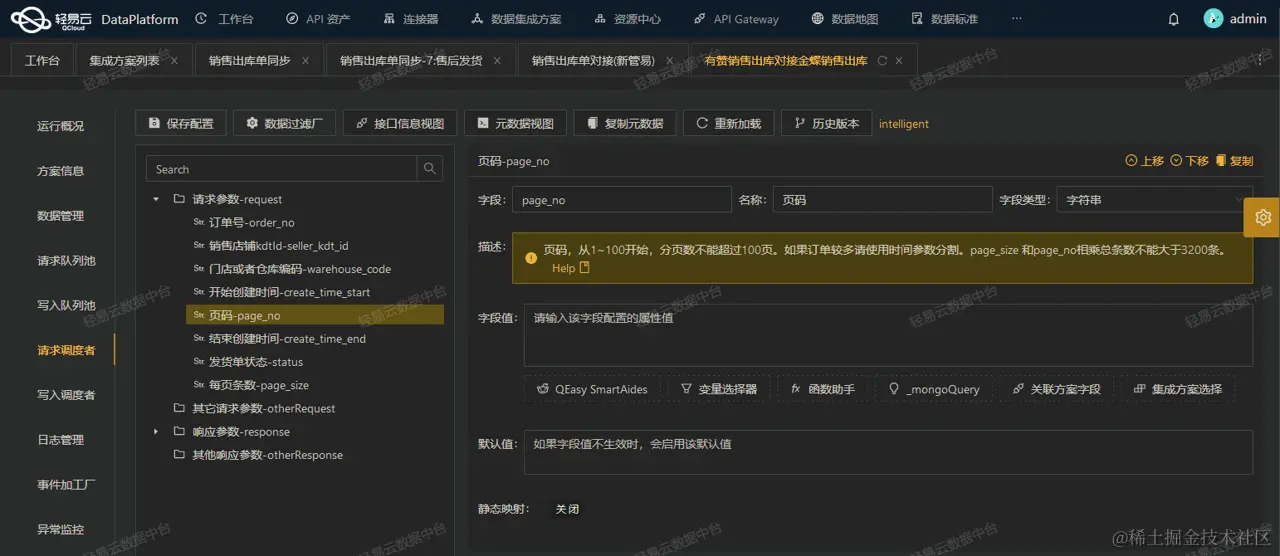Click the 轻易云 QCloud logo
Screen dimensions: 1280x556
pyautogui.click(x=50, y=19)
